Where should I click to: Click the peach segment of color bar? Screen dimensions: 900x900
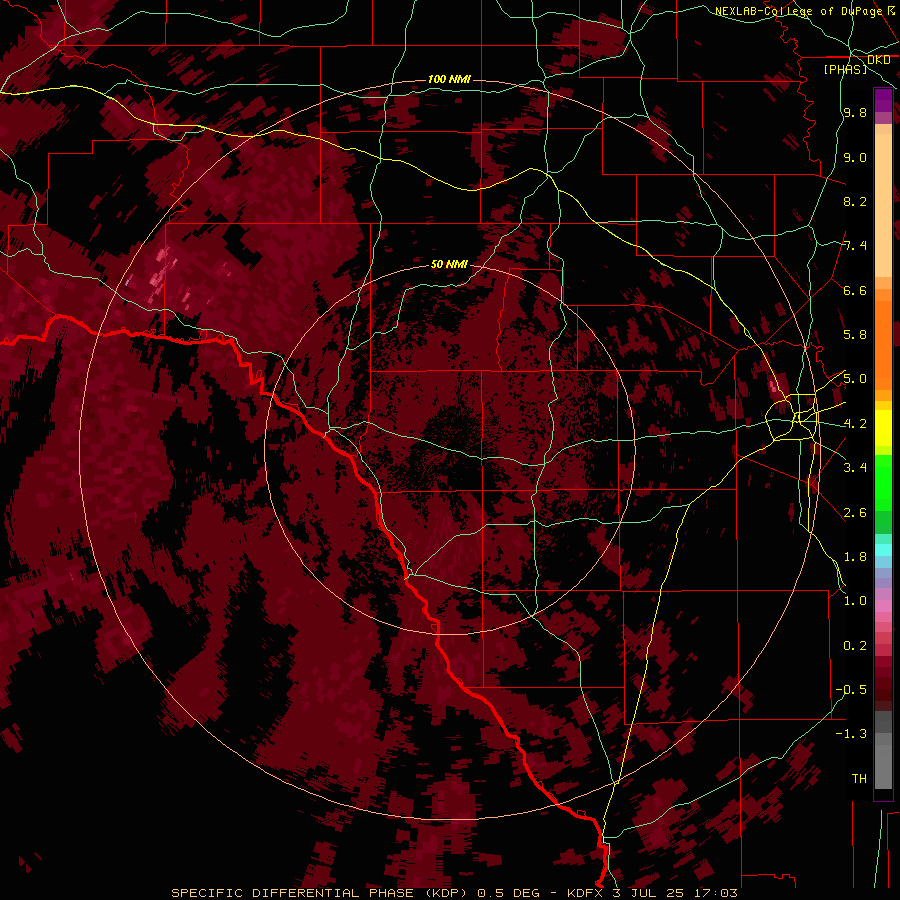[883, 207]
